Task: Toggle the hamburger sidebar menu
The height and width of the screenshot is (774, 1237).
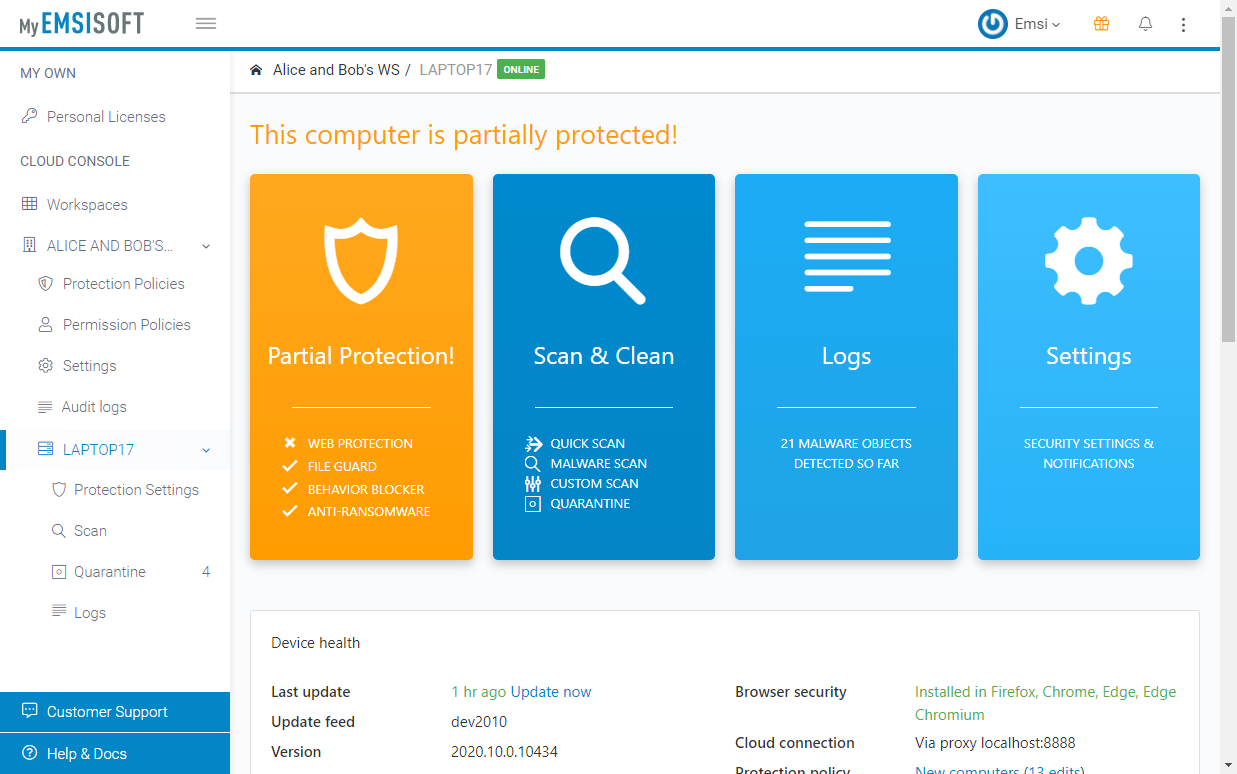Action: click(206, 24)
